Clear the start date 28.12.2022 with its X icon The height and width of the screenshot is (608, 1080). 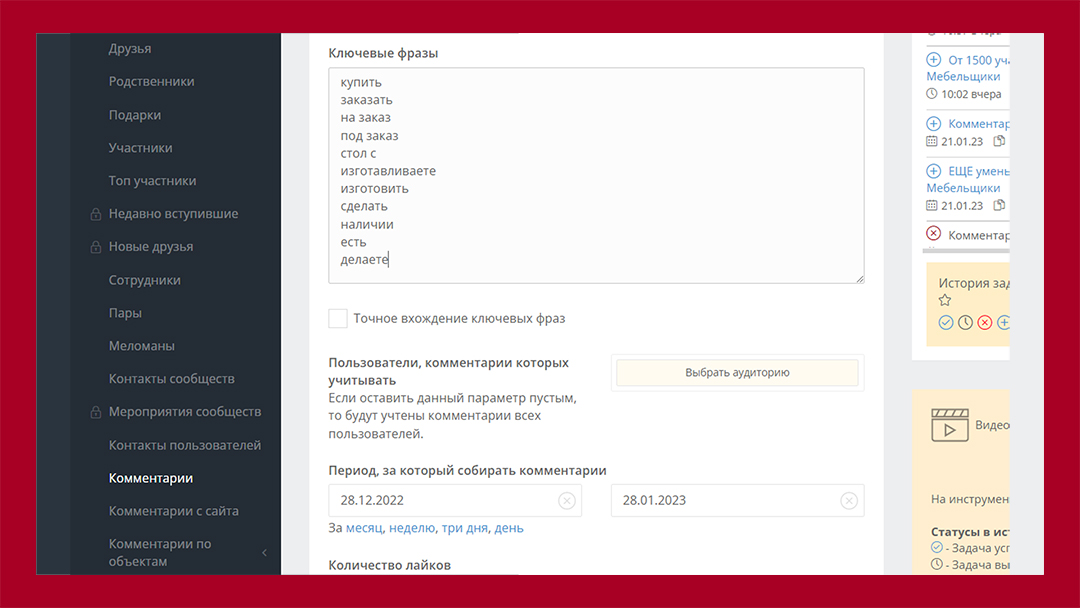tap(567, 501)
